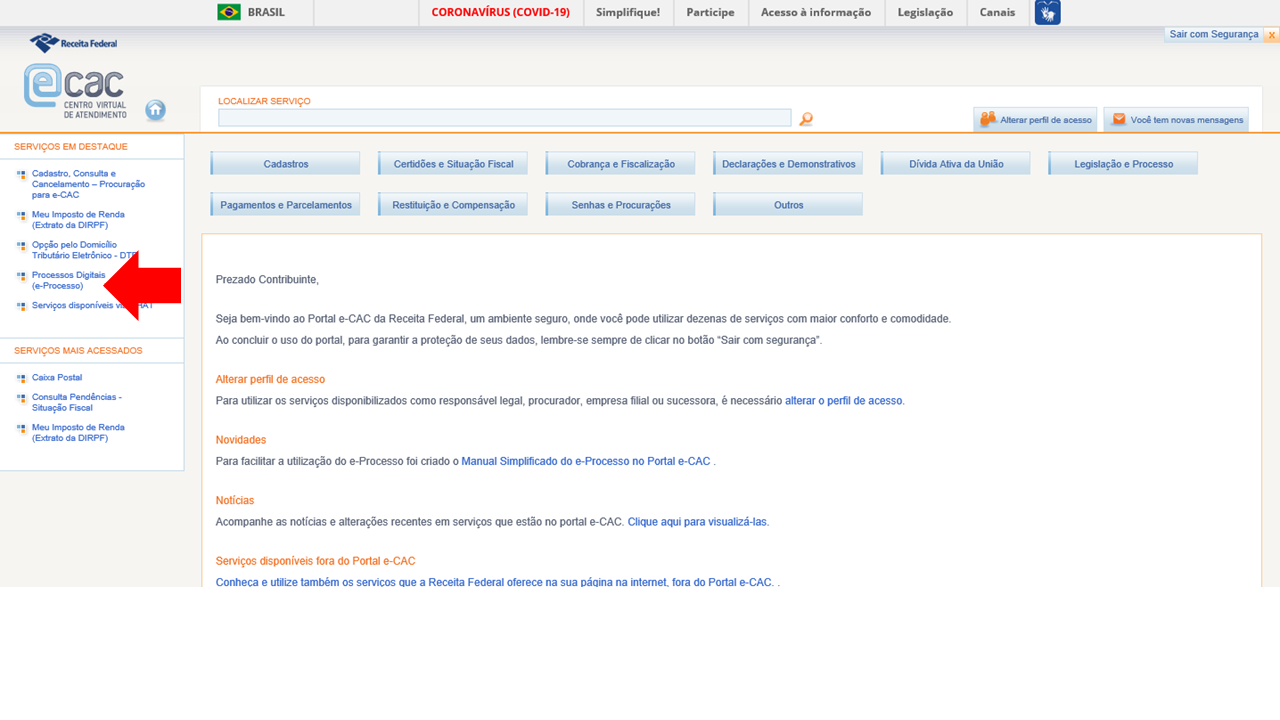Image resolution: width=1280 pixels, height=720 pixels.
Task: Click the Brazil flag icon
Action: pyautogui.click(x=229, y=12)
